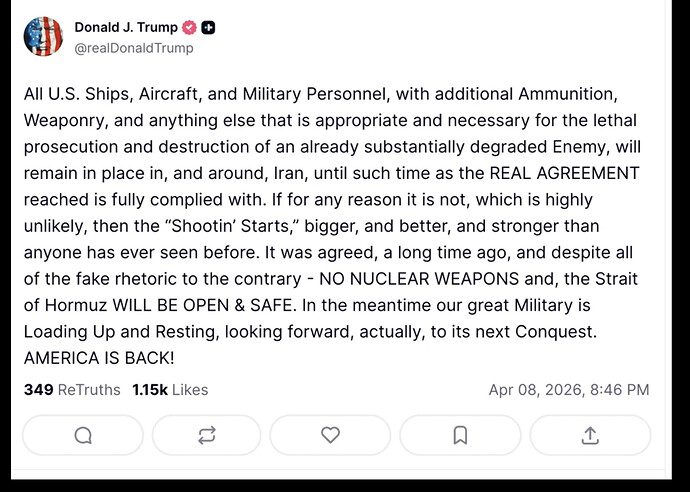690x492 pixels.
Task: Open the Apr 08, 2026 timestamp
Action: point(569,390)
